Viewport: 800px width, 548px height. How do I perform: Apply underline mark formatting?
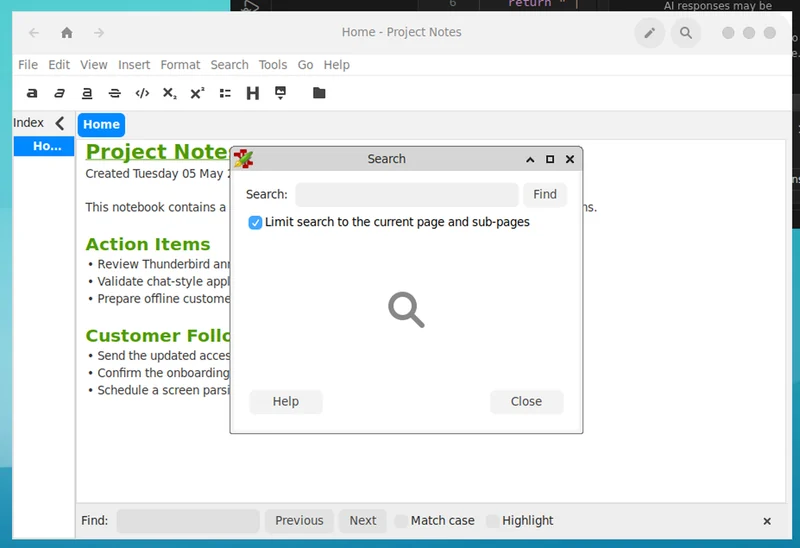pos(87,93)
